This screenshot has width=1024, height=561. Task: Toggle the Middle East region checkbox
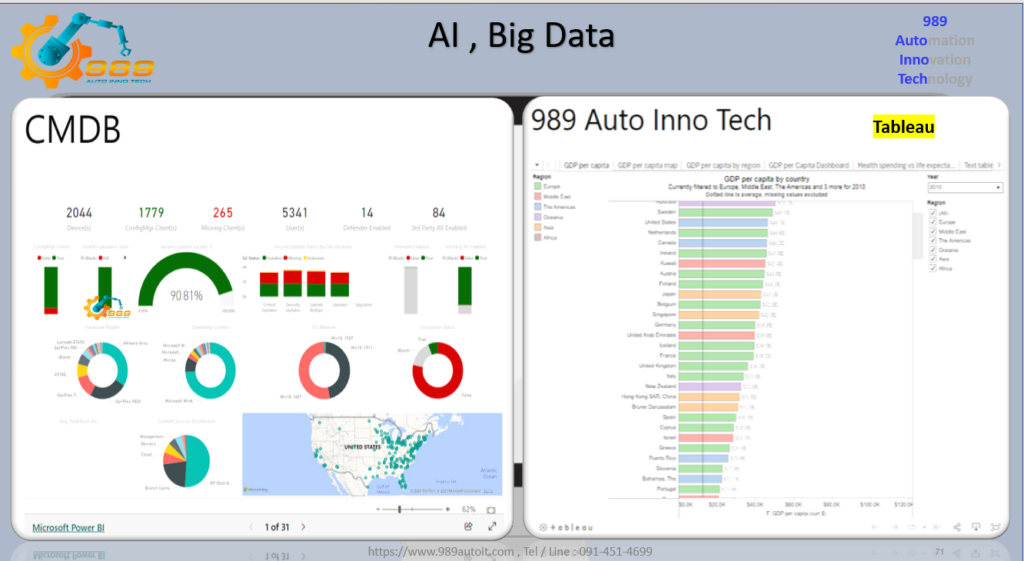point(932,231)
